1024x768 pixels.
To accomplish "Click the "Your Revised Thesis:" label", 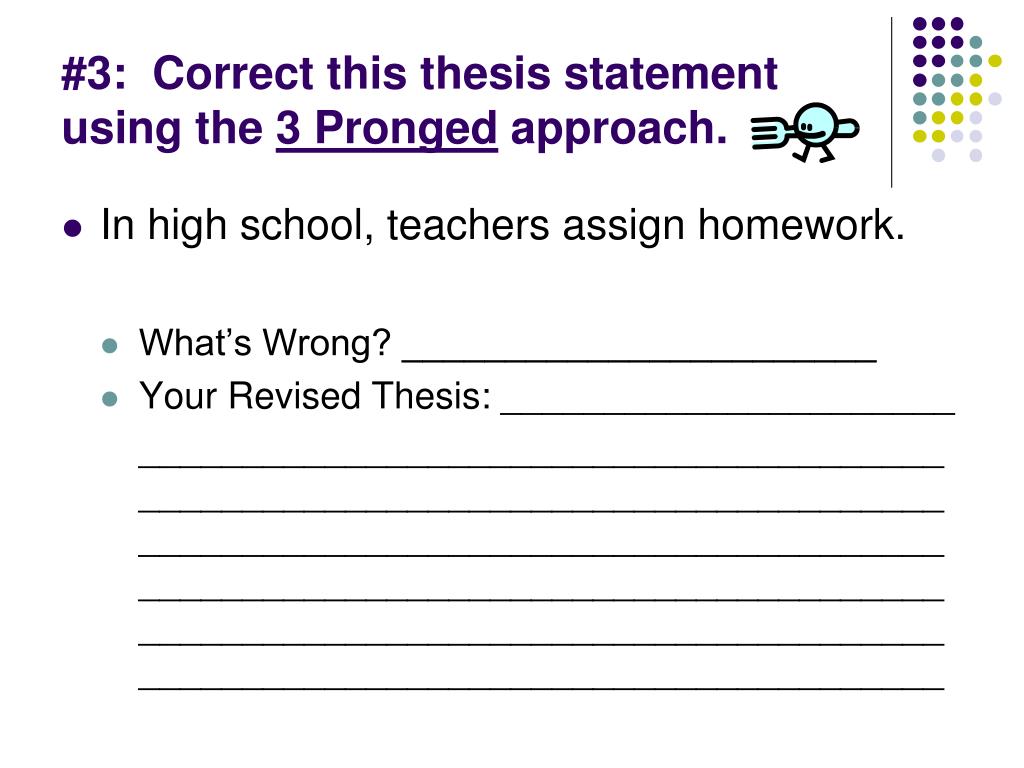I will click(315, 396).
